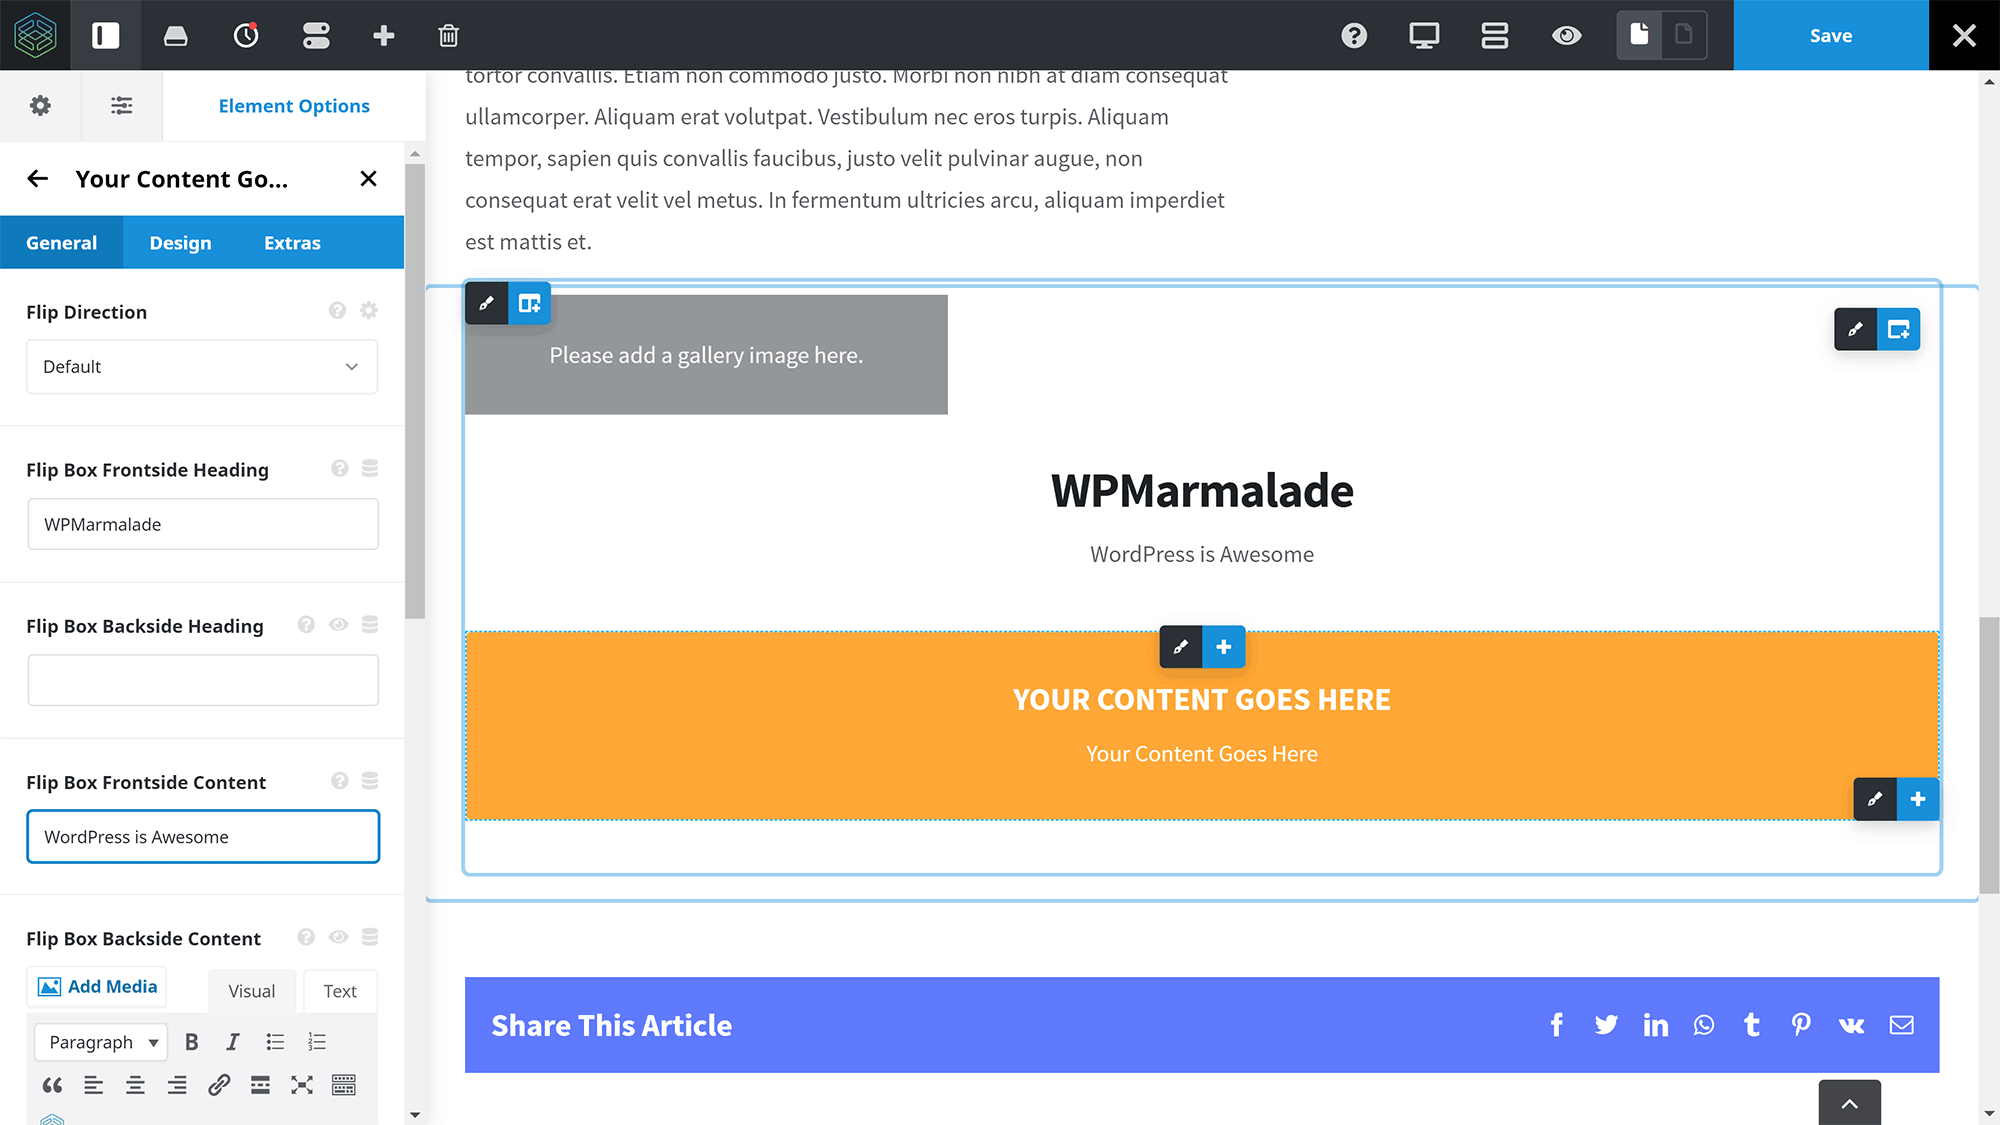2000x1125 pixels.
Task: Open the Flip Direction dropdown
Action: (202, 367)
